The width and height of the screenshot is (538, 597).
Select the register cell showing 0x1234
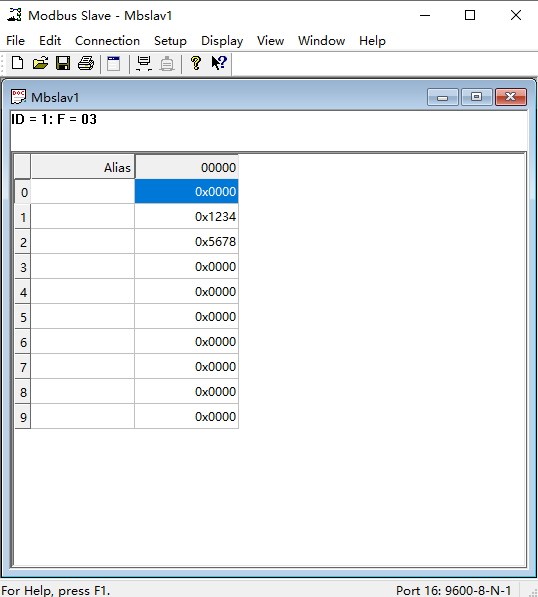187,216
